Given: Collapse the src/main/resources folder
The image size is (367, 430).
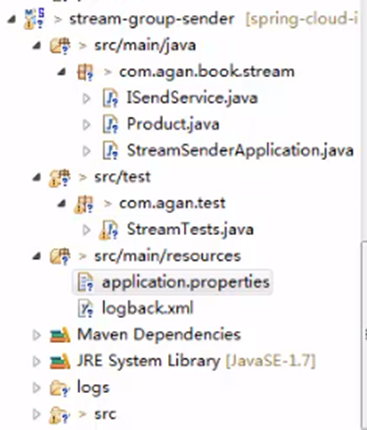Looking at the screenshot, I should (37, 256).
